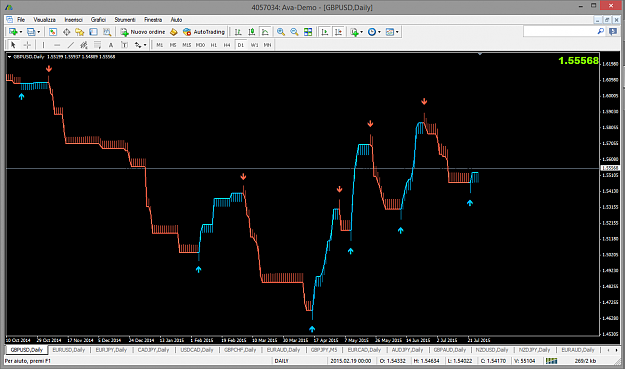Expand the Templates dropdown arrow
This screenshot has height=369, width=625.
tap(397, 32)
